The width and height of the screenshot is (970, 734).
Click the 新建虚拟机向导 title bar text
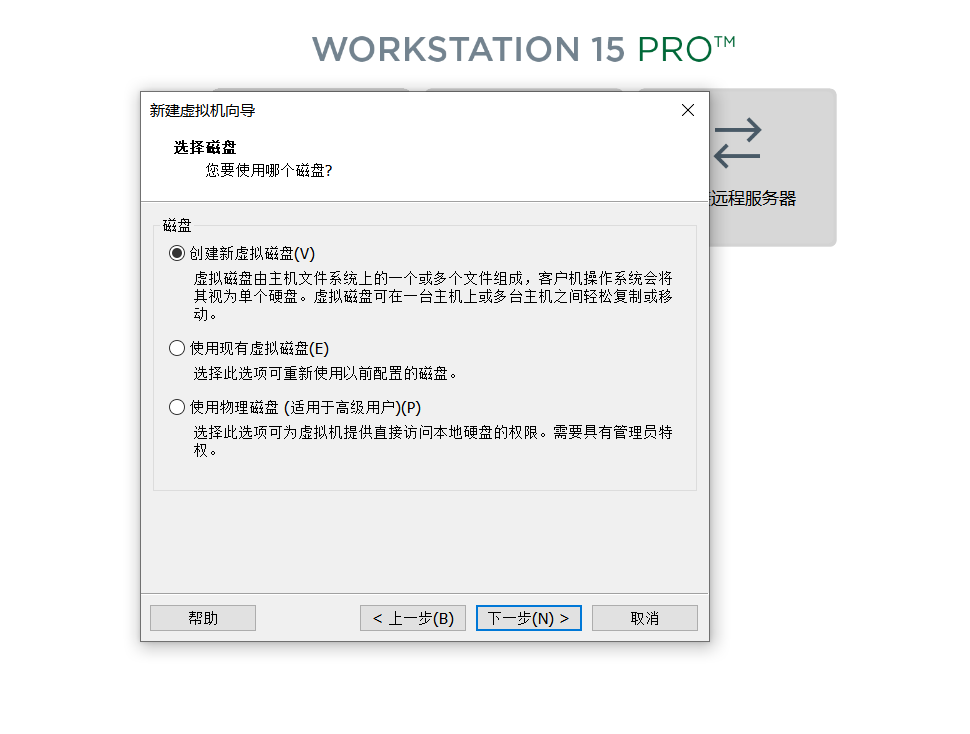(202, 111)
